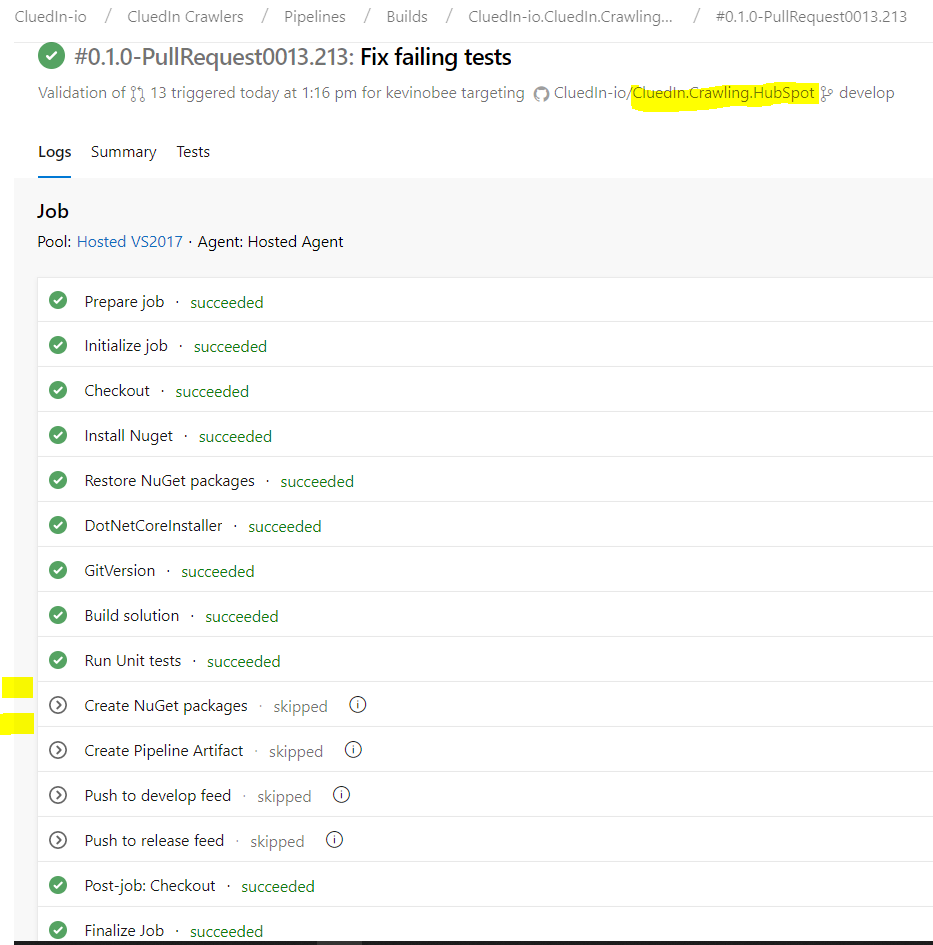Screen dimensions: 933x945
Task: Select the Push to release feed step label
Action: [x=154, y=841]
